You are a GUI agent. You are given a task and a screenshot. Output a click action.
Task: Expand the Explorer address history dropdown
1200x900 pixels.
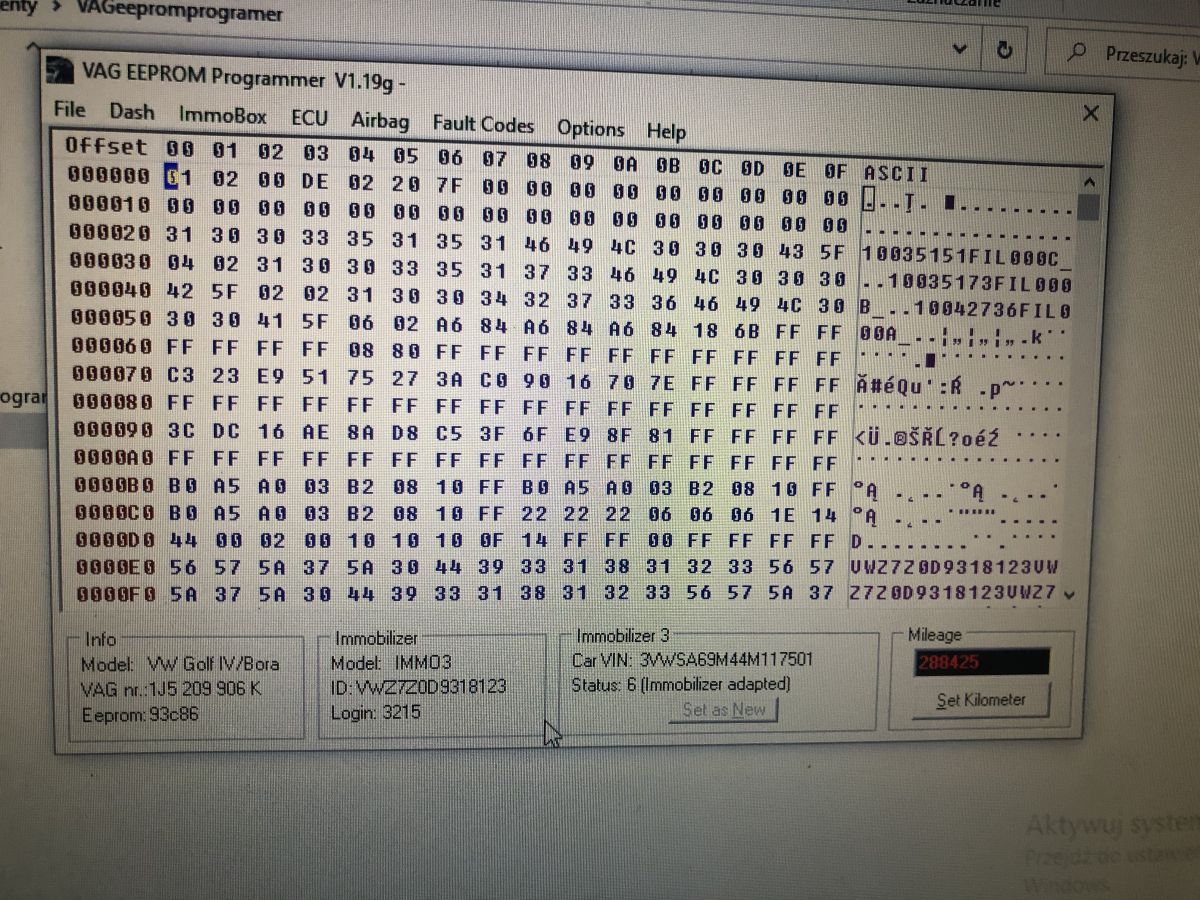tap(960, 49)
